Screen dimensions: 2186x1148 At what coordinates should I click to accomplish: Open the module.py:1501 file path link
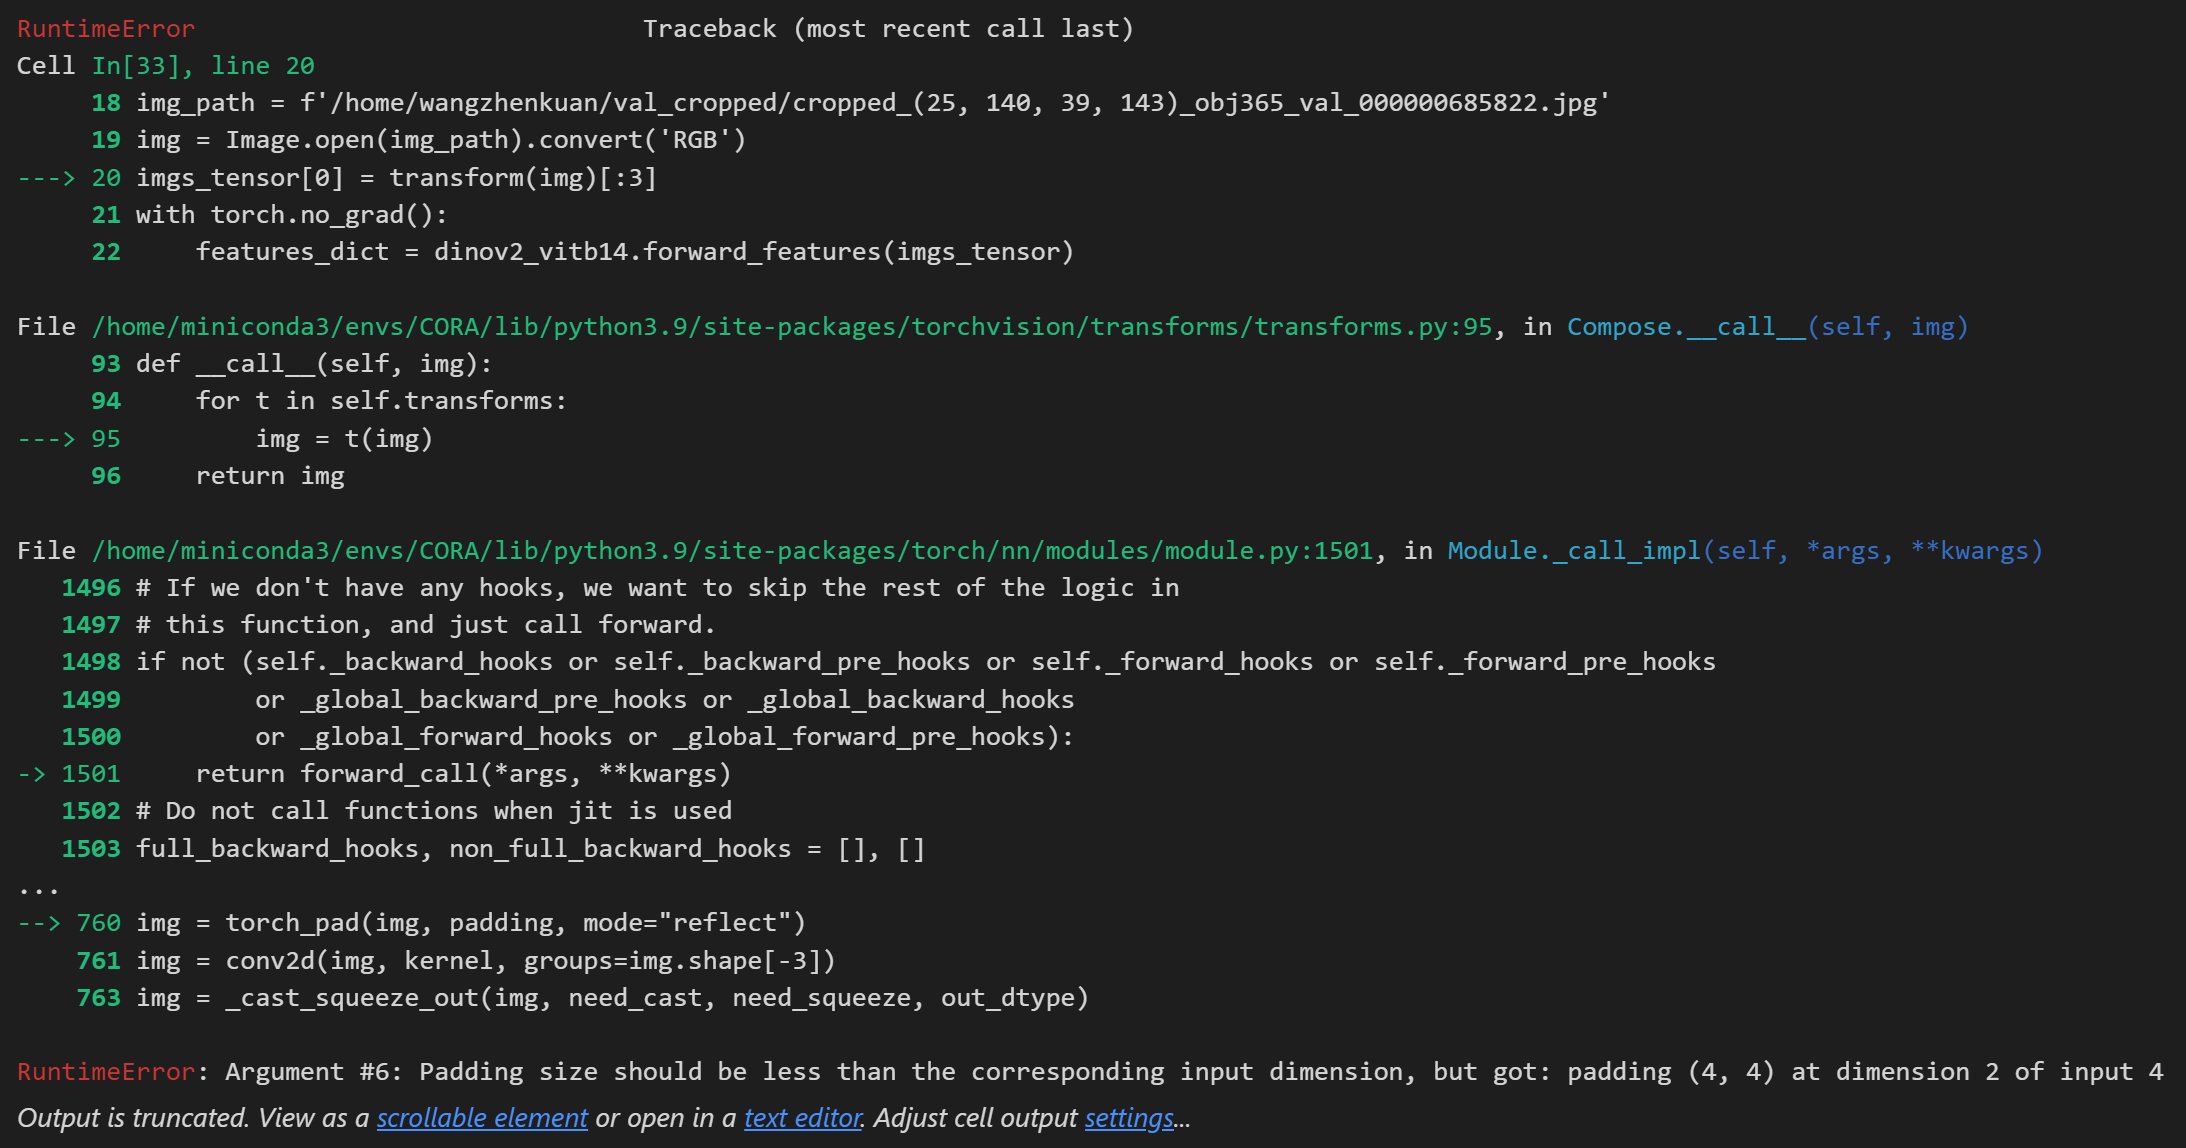pyautogui.click(x=732, y=551)
